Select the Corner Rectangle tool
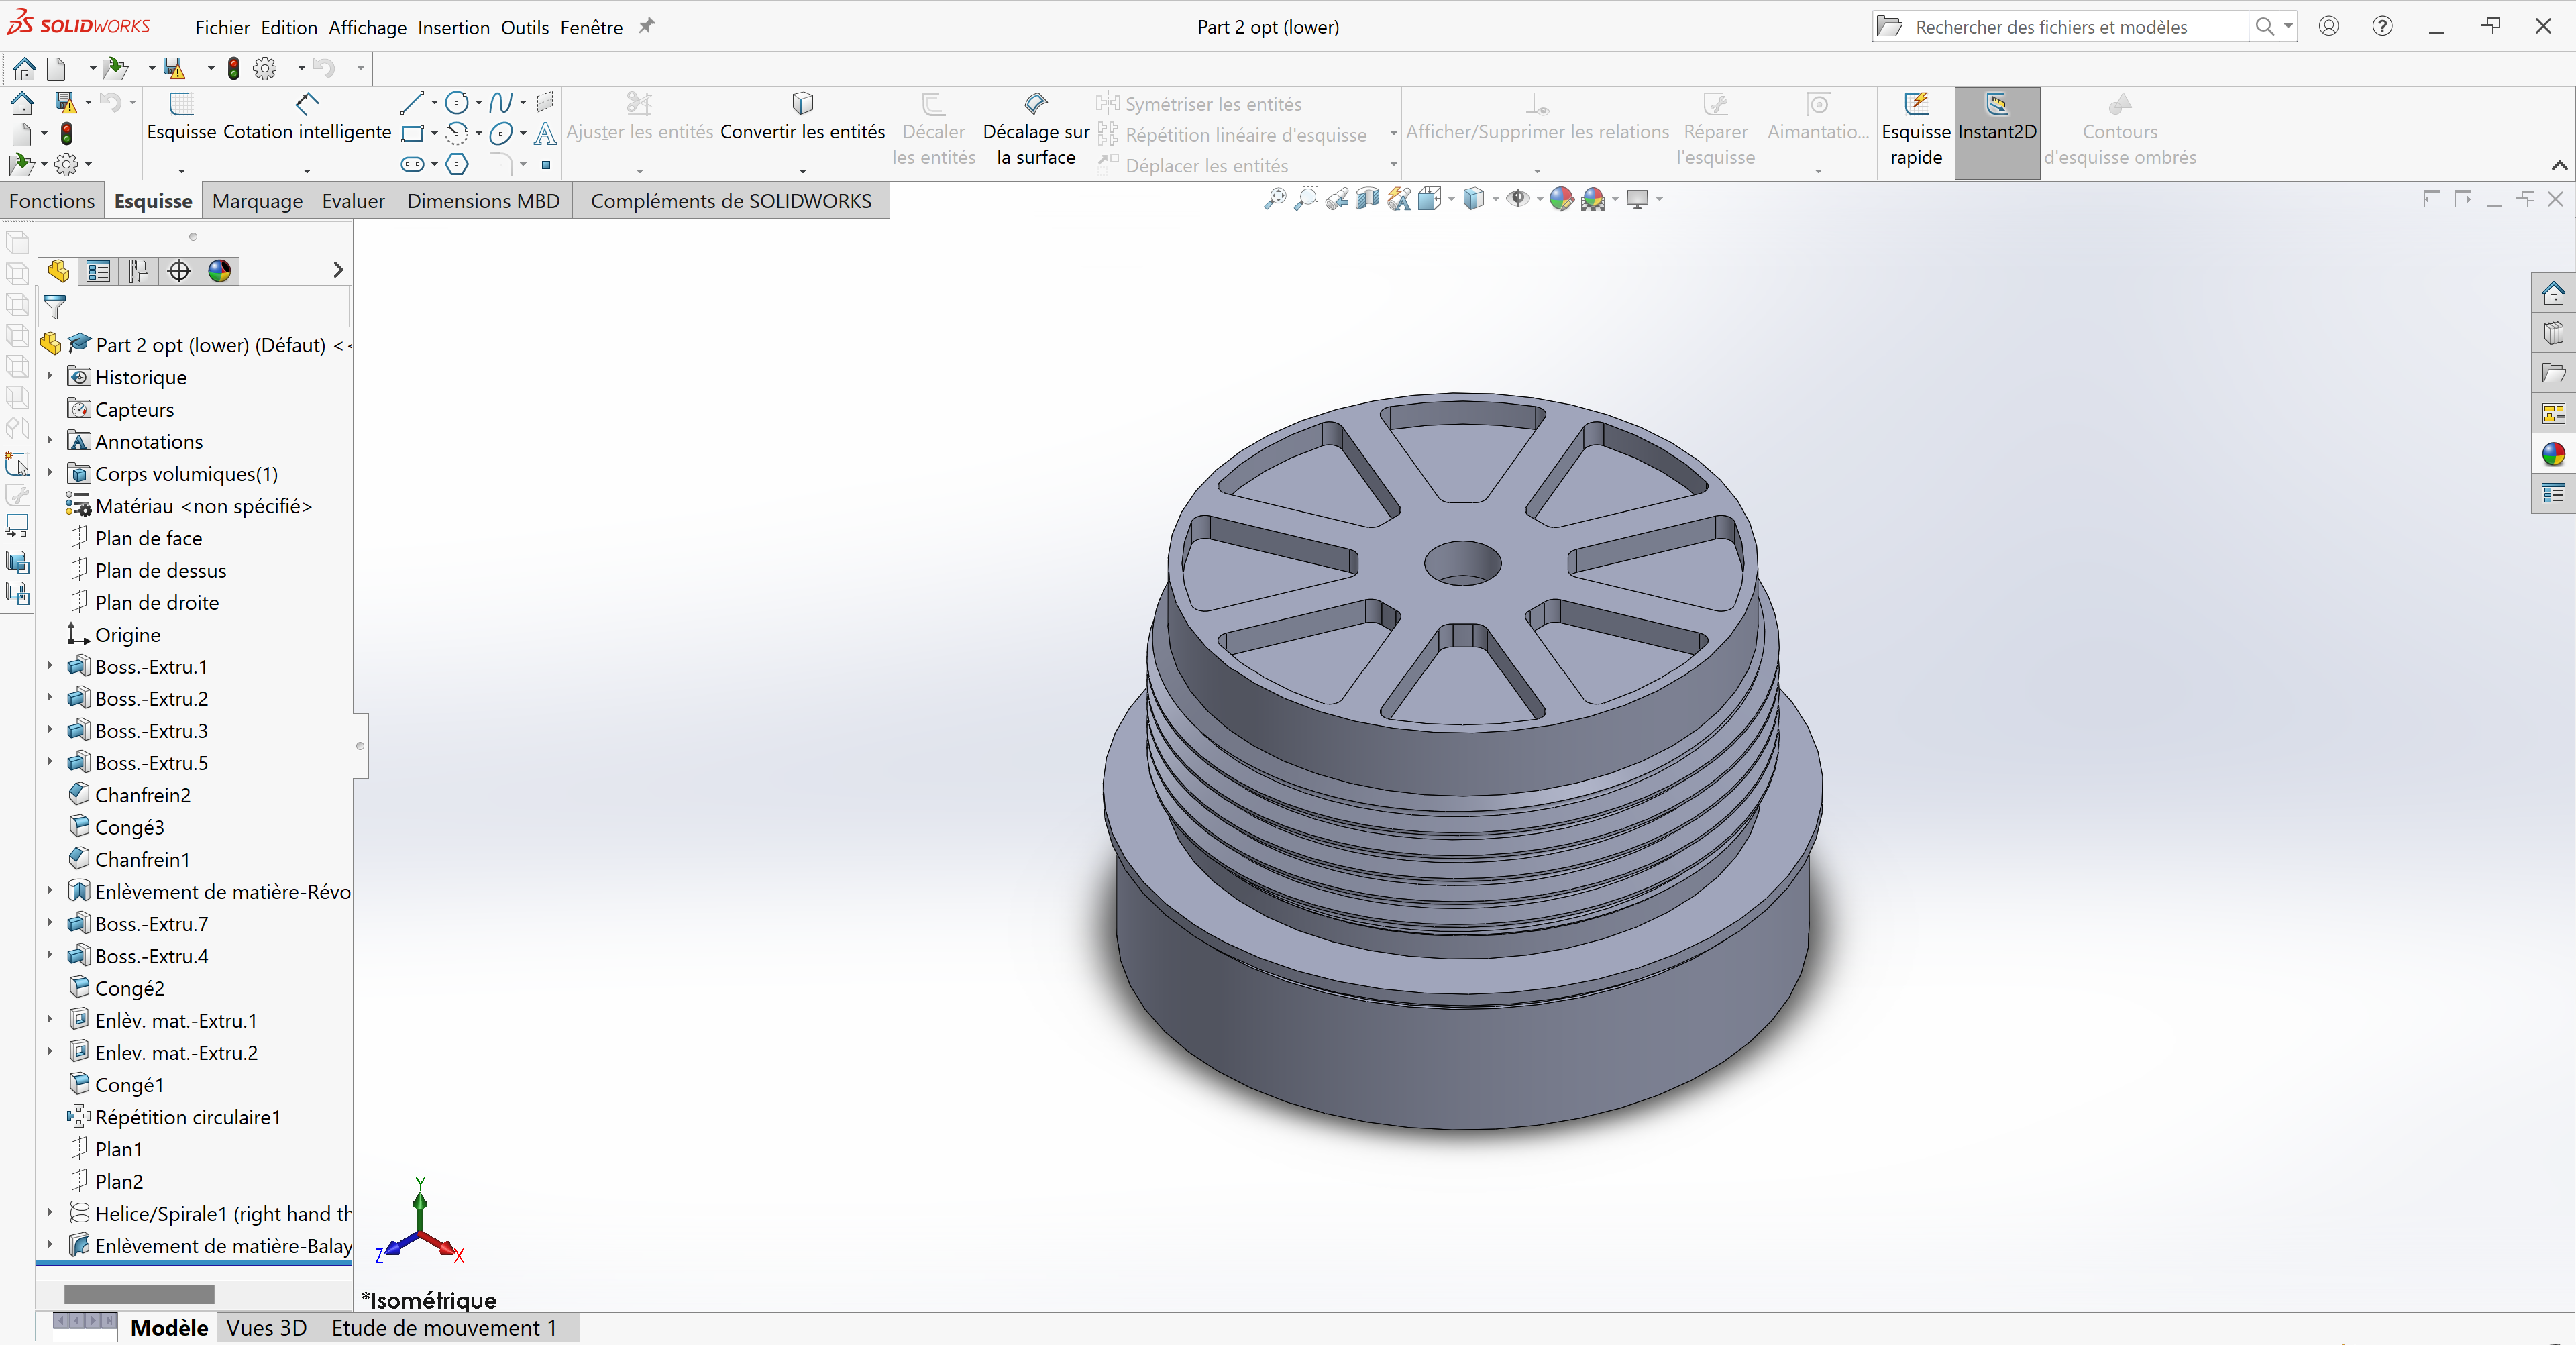 [x=412, y=133]
